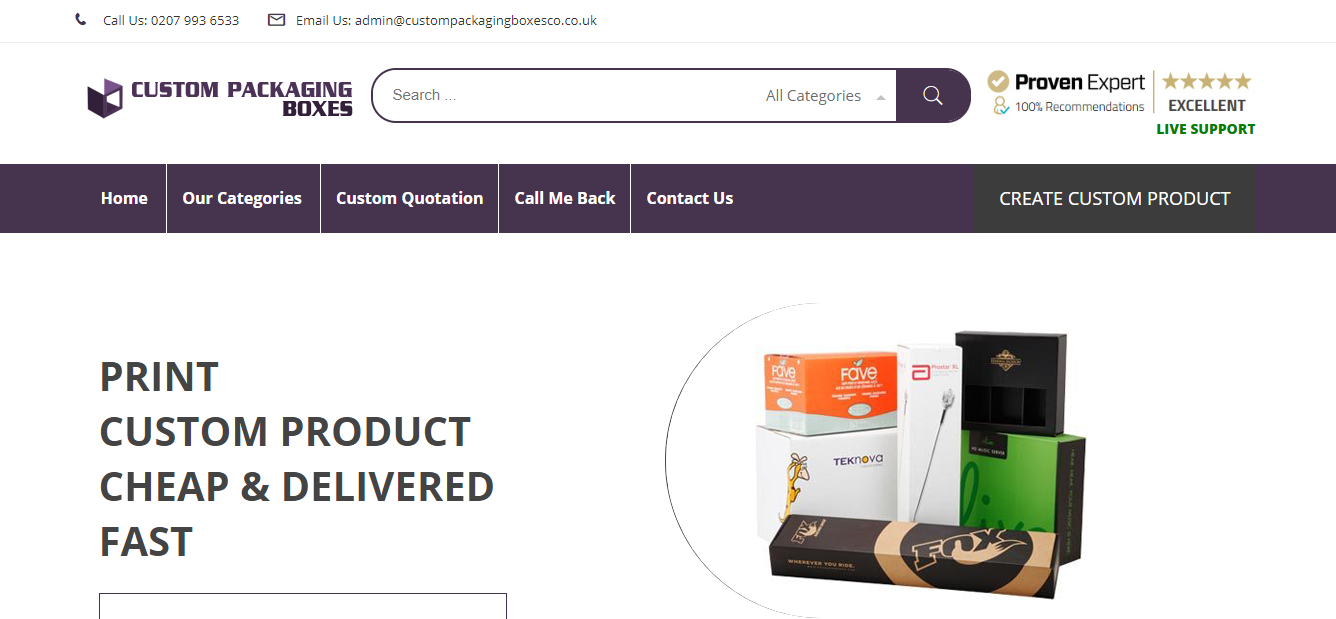Click the CREATE CUSTOM PRODUCT button
1336x619 pixels.
coord(1115,198)
